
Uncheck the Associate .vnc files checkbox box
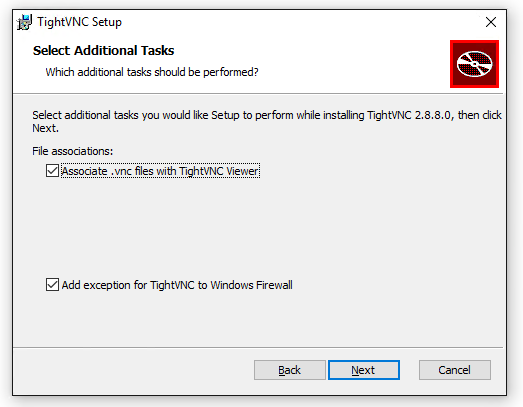(52, 170)
